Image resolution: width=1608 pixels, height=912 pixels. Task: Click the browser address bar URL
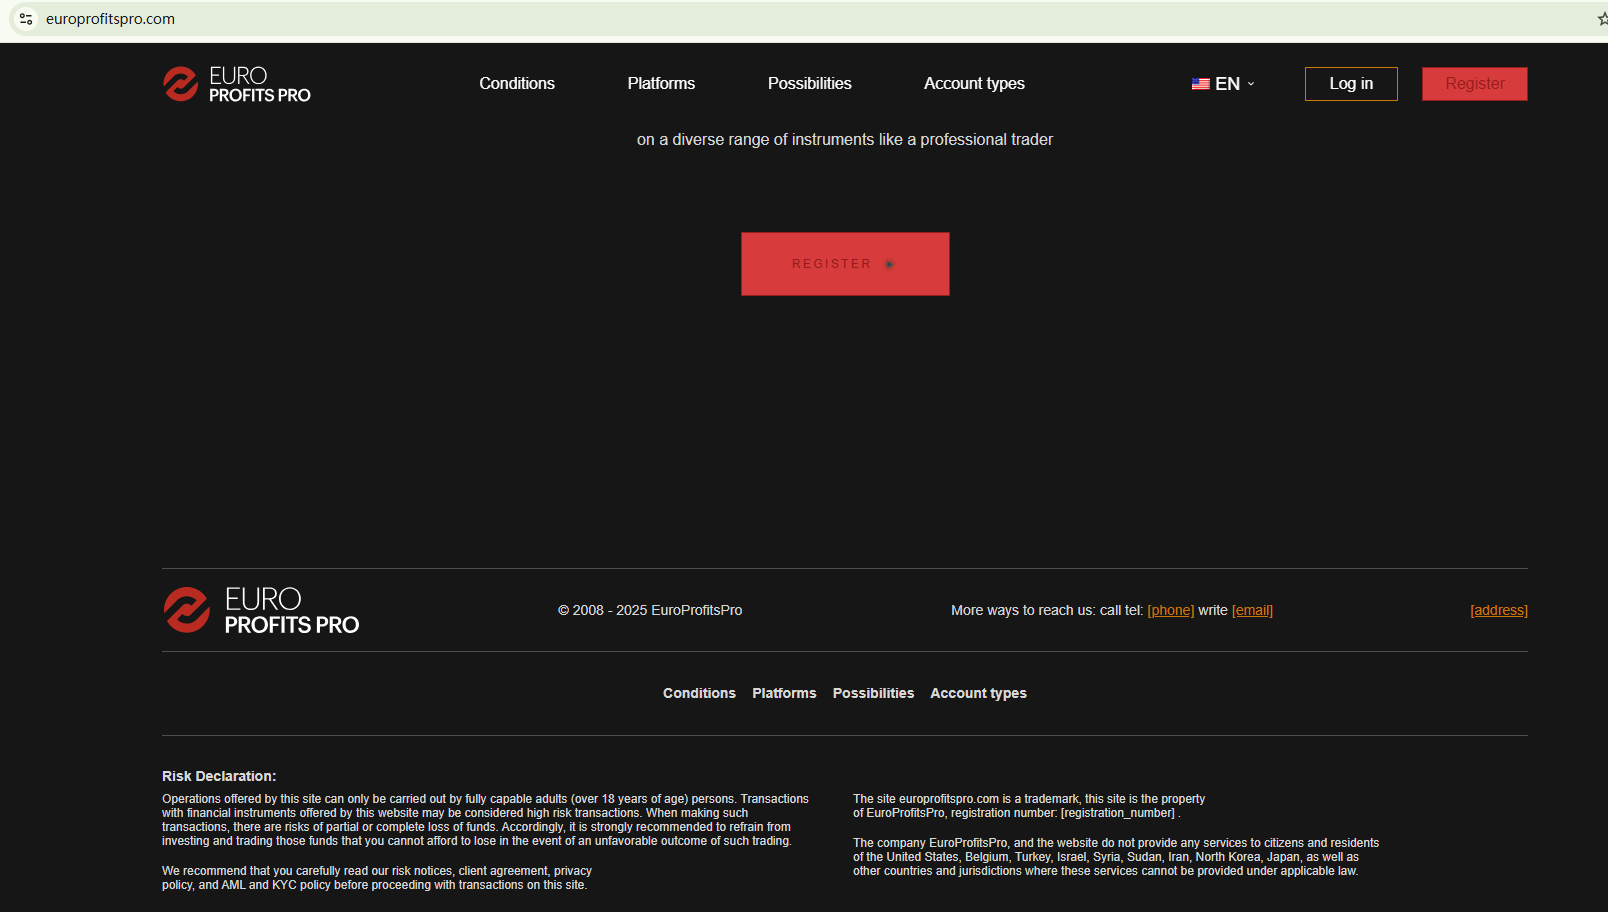110,19
